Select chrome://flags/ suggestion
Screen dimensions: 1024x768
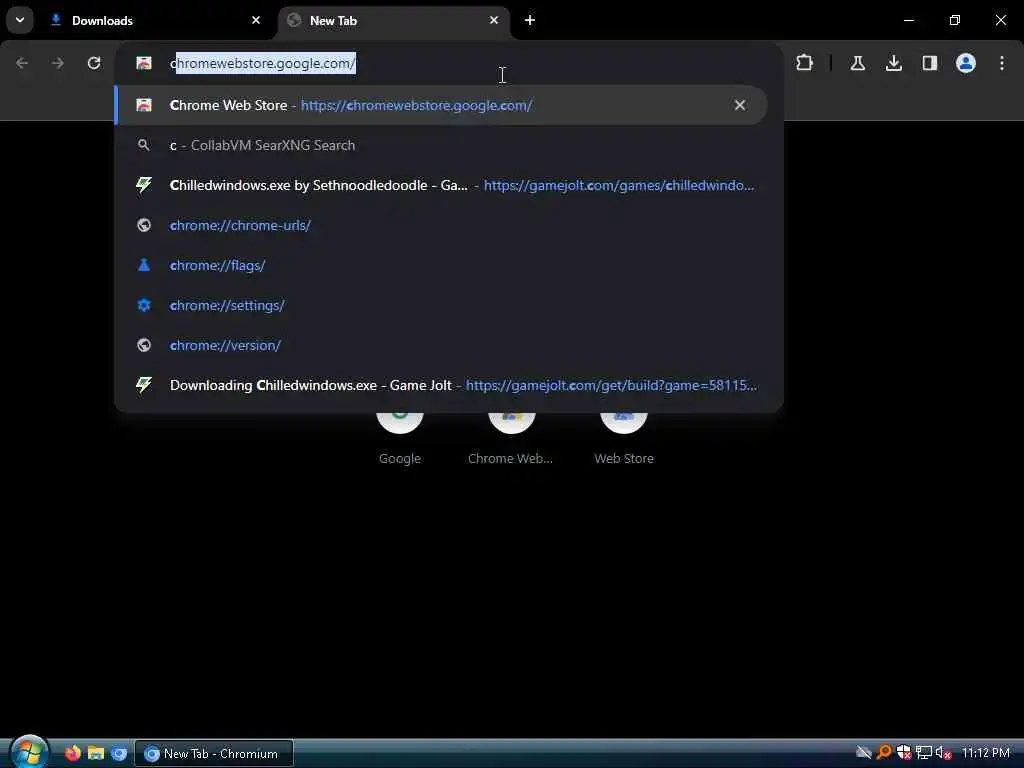441,265
